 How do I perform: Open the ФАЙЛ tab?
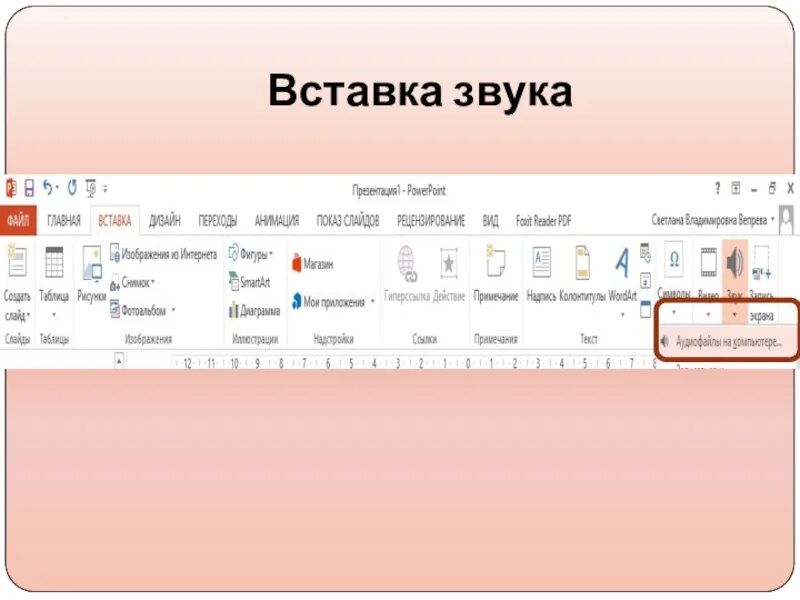tap(18, 221)
